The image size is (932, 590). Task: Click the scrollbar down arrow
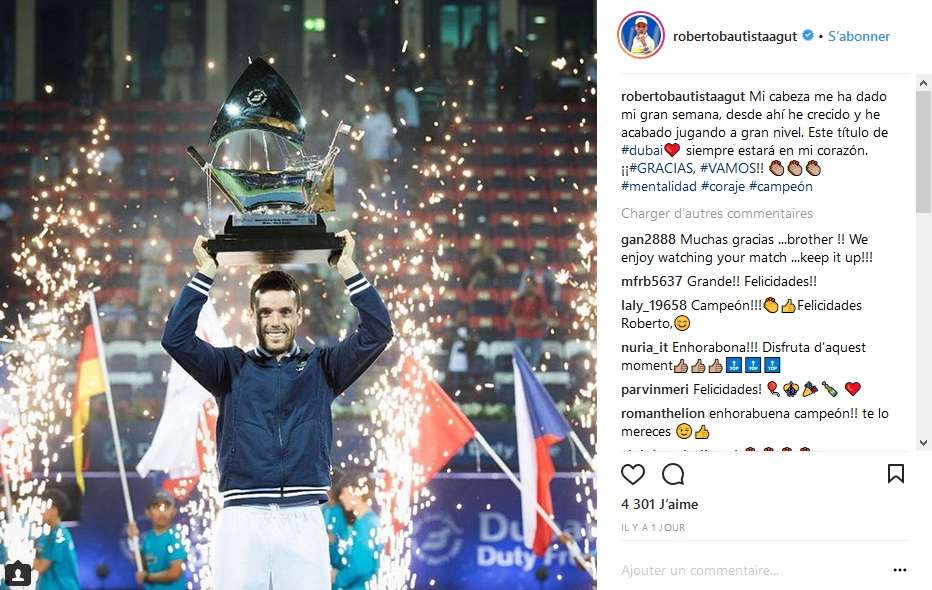pyautogui.click(x=923, y=443)
